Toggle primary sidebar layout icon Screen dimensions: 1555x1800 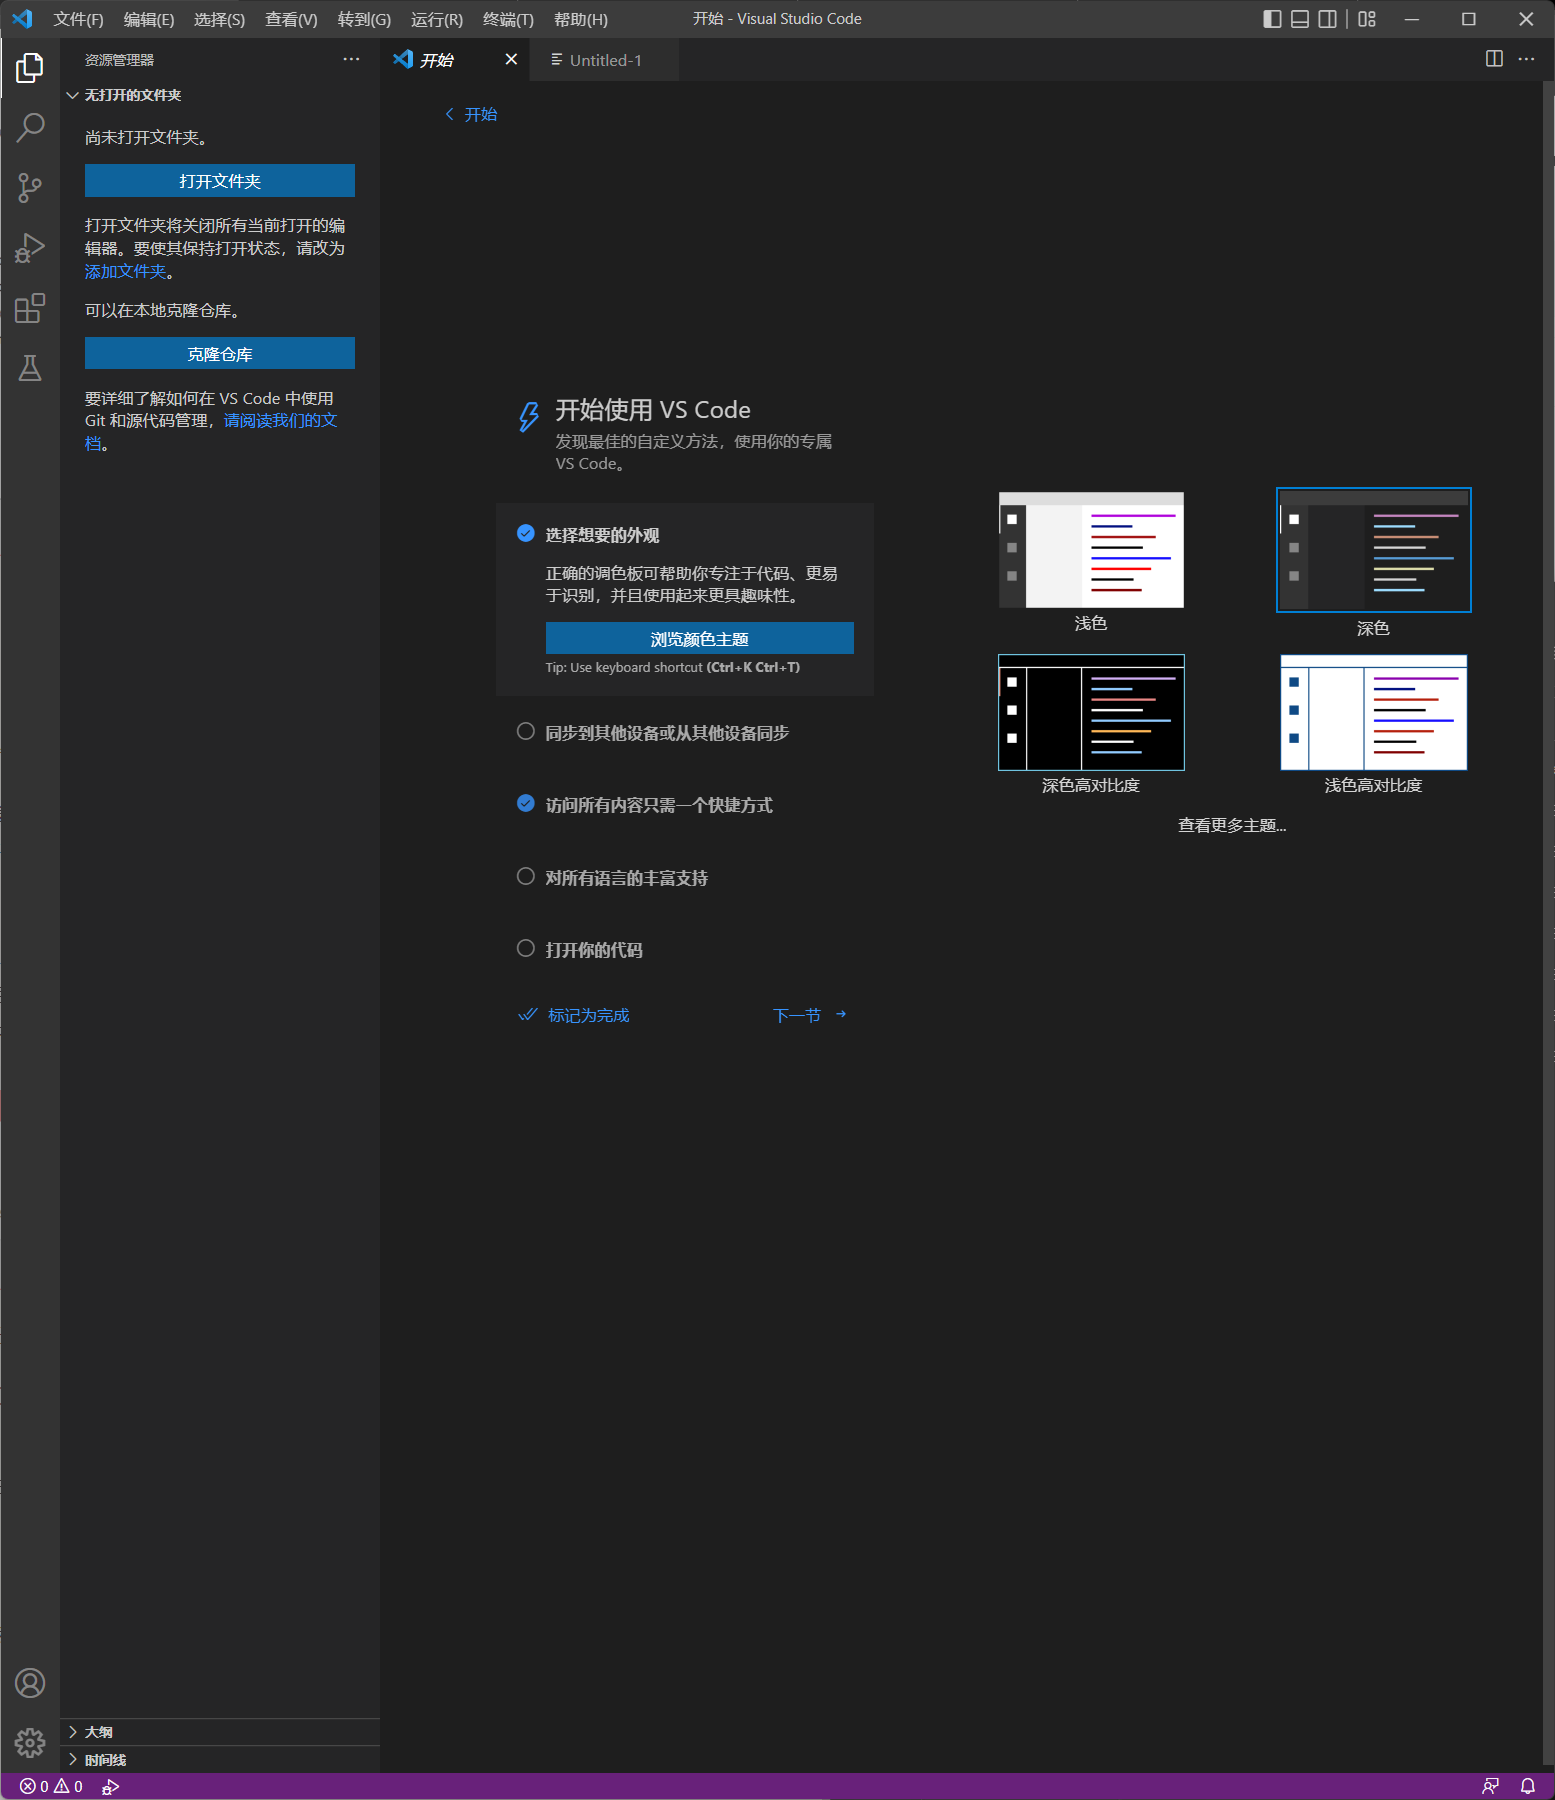1272,19
